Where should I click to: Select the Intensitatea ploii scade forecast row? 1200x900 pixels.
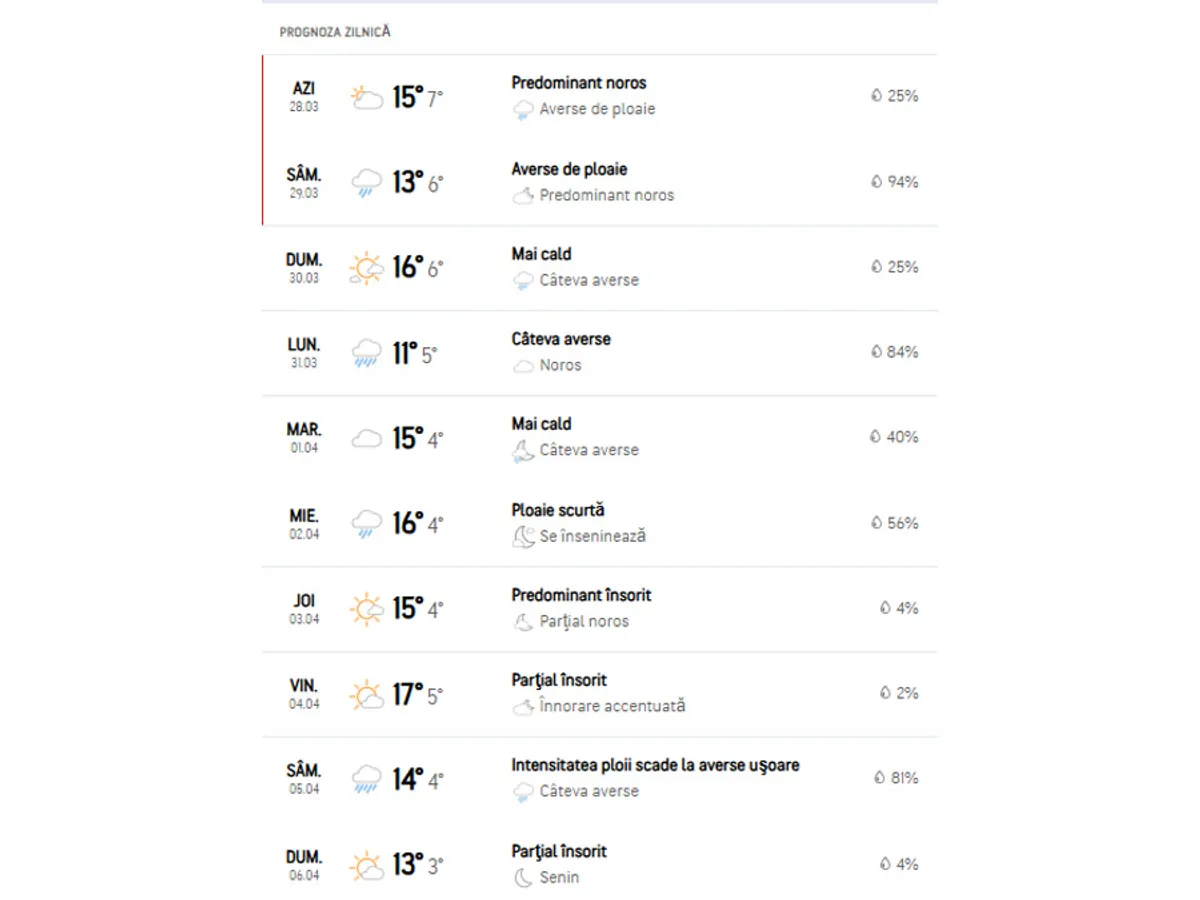tap(655, 765)
